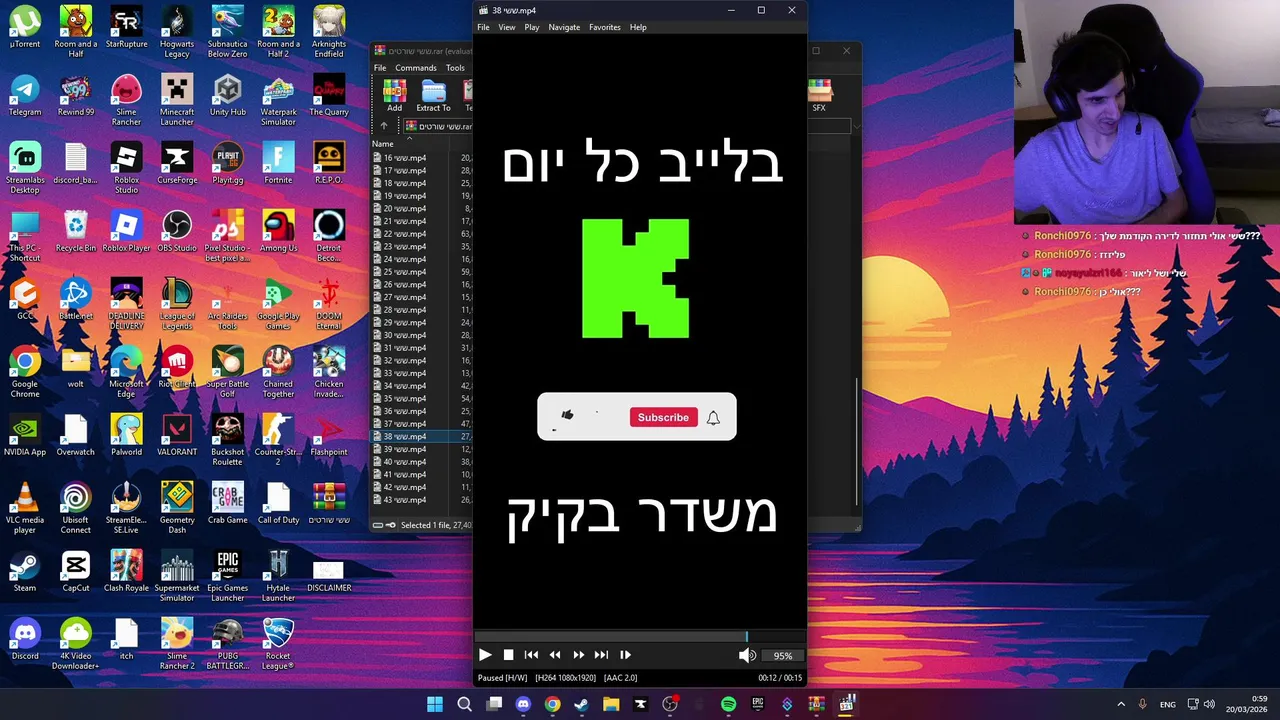Open the media player View menu
This screenshot has width=1280, height=720.
(507, 27)
